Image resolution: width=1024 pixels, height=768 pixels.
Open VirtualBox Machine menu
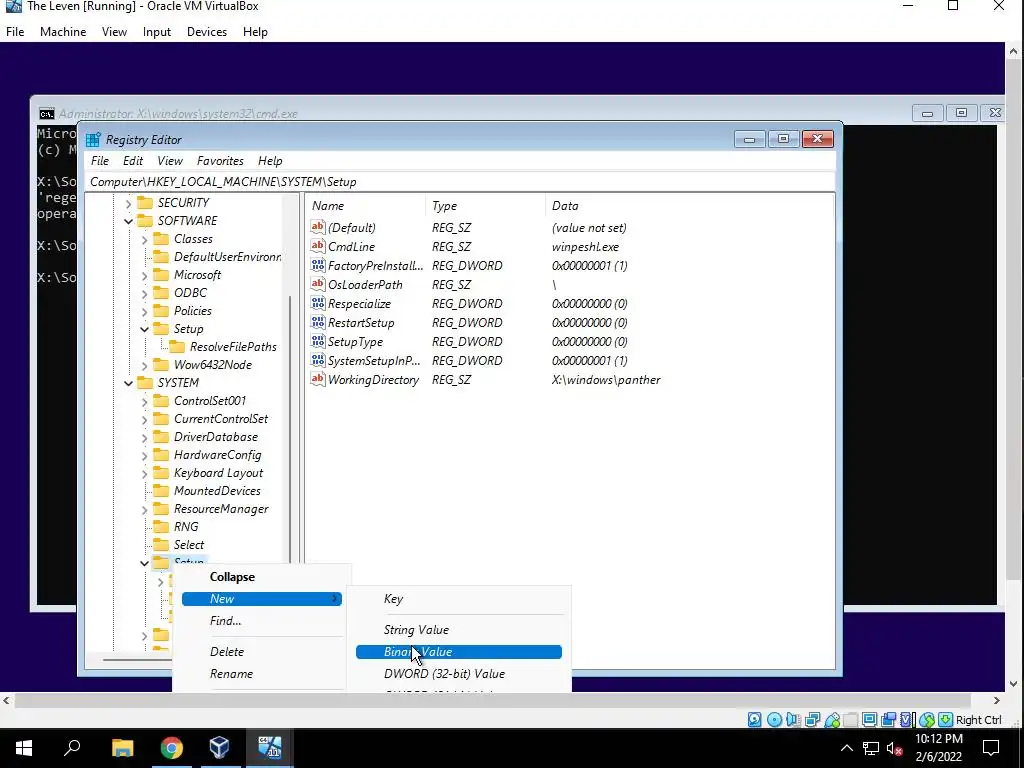pyautogui.click(x=63, y=31)
